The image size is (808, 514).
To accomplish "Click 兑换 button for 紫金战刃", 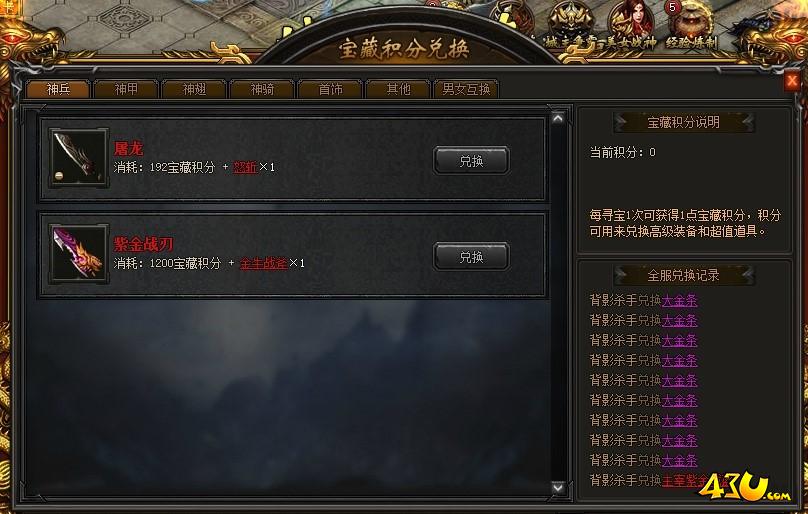I will 472,257.
